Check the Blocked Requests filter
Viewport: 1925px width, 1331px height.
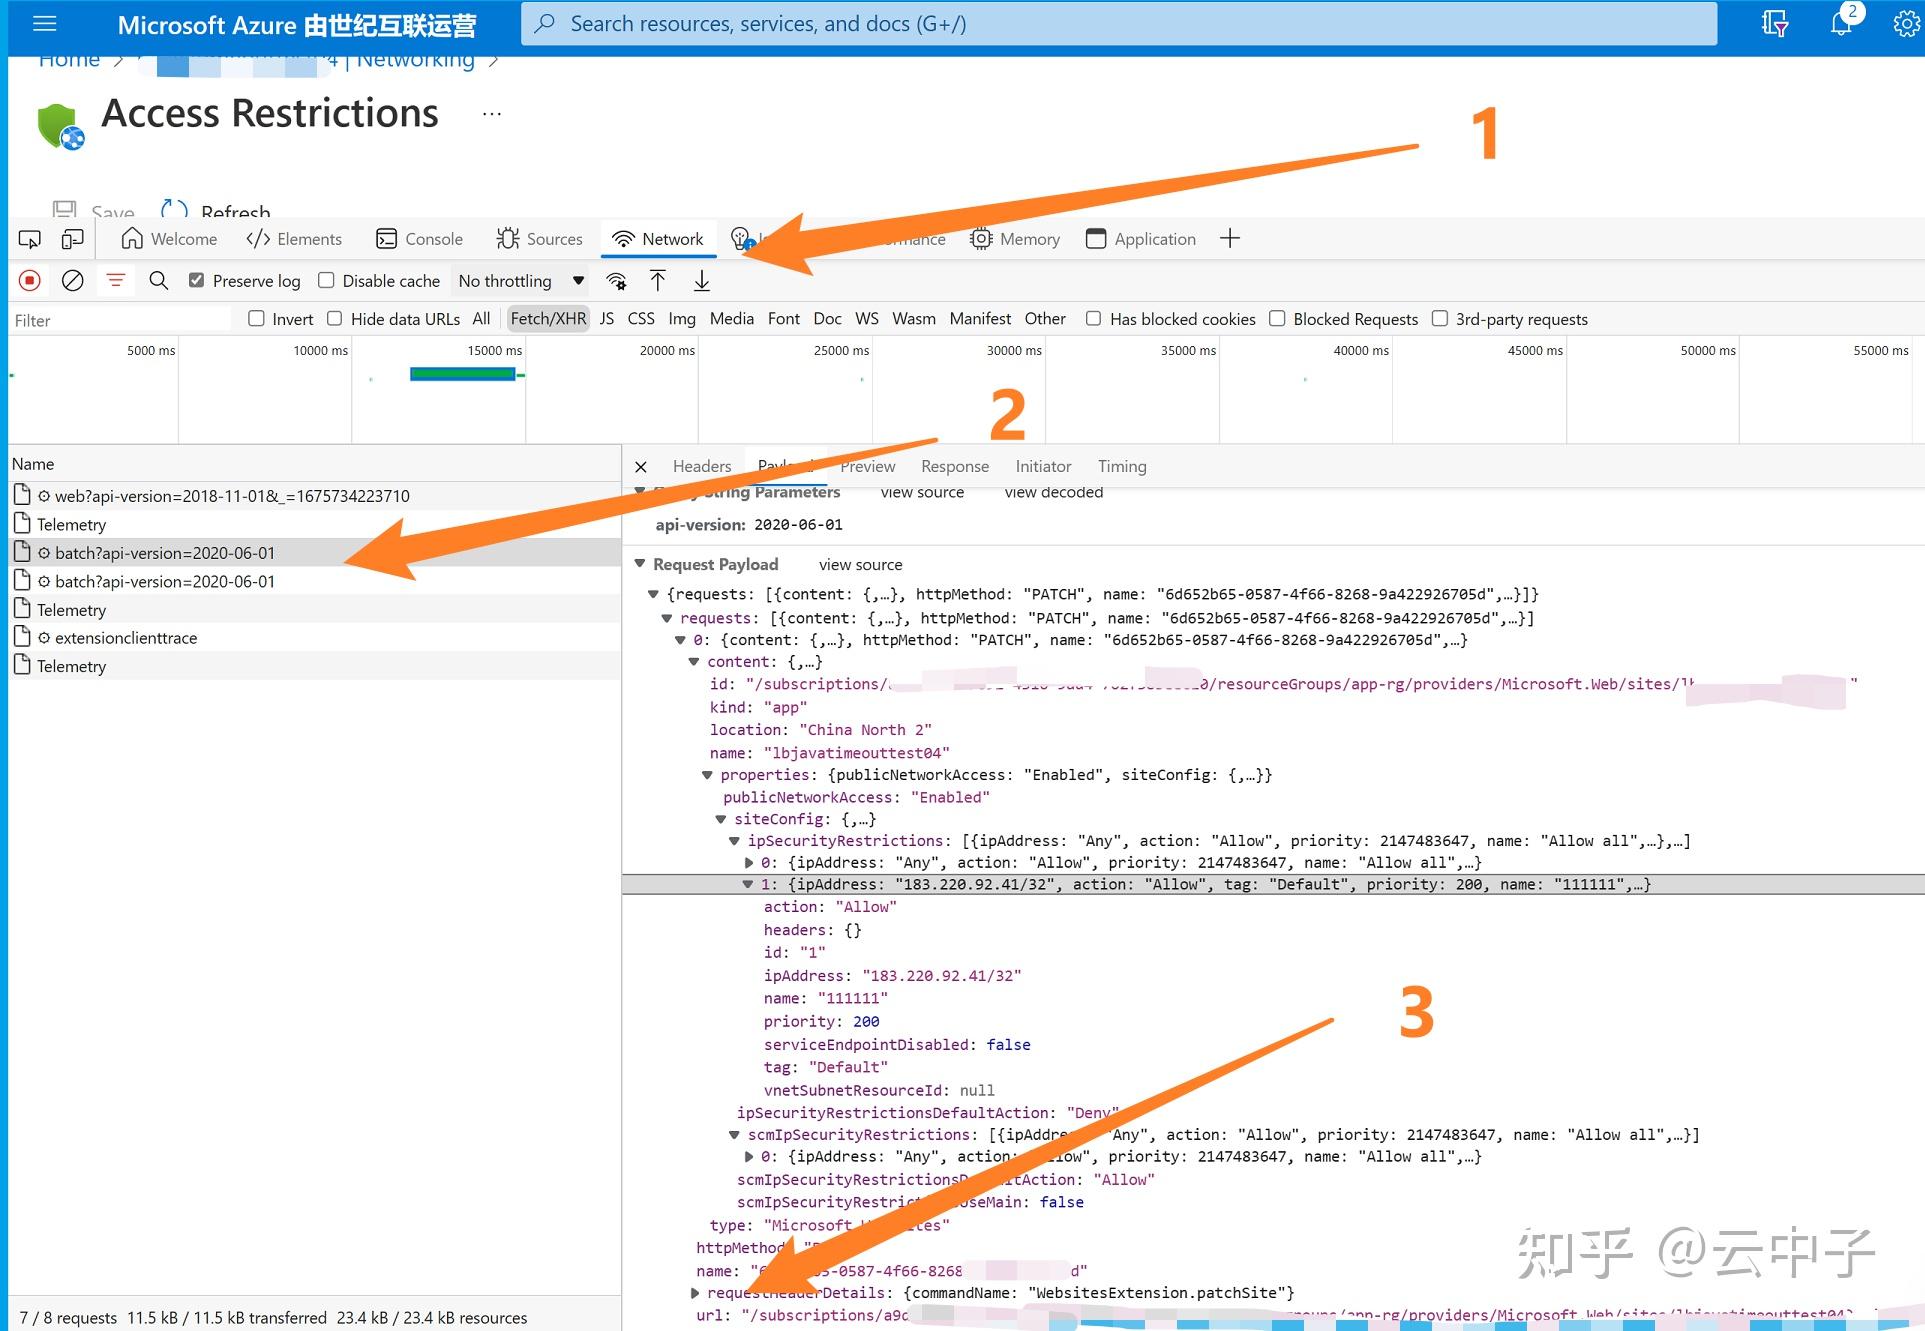coord(1278,318)
